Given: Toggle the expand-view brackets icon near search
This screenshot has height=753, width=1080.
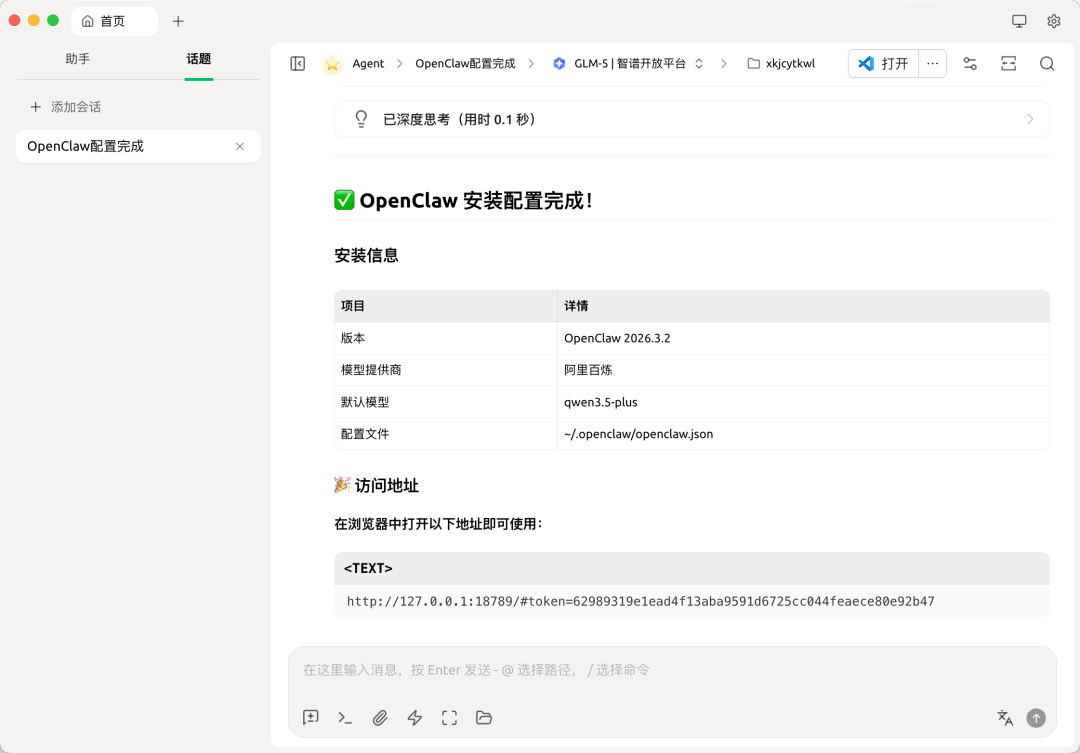Looking at the screenshot, I should click(x=1008, y=63).
